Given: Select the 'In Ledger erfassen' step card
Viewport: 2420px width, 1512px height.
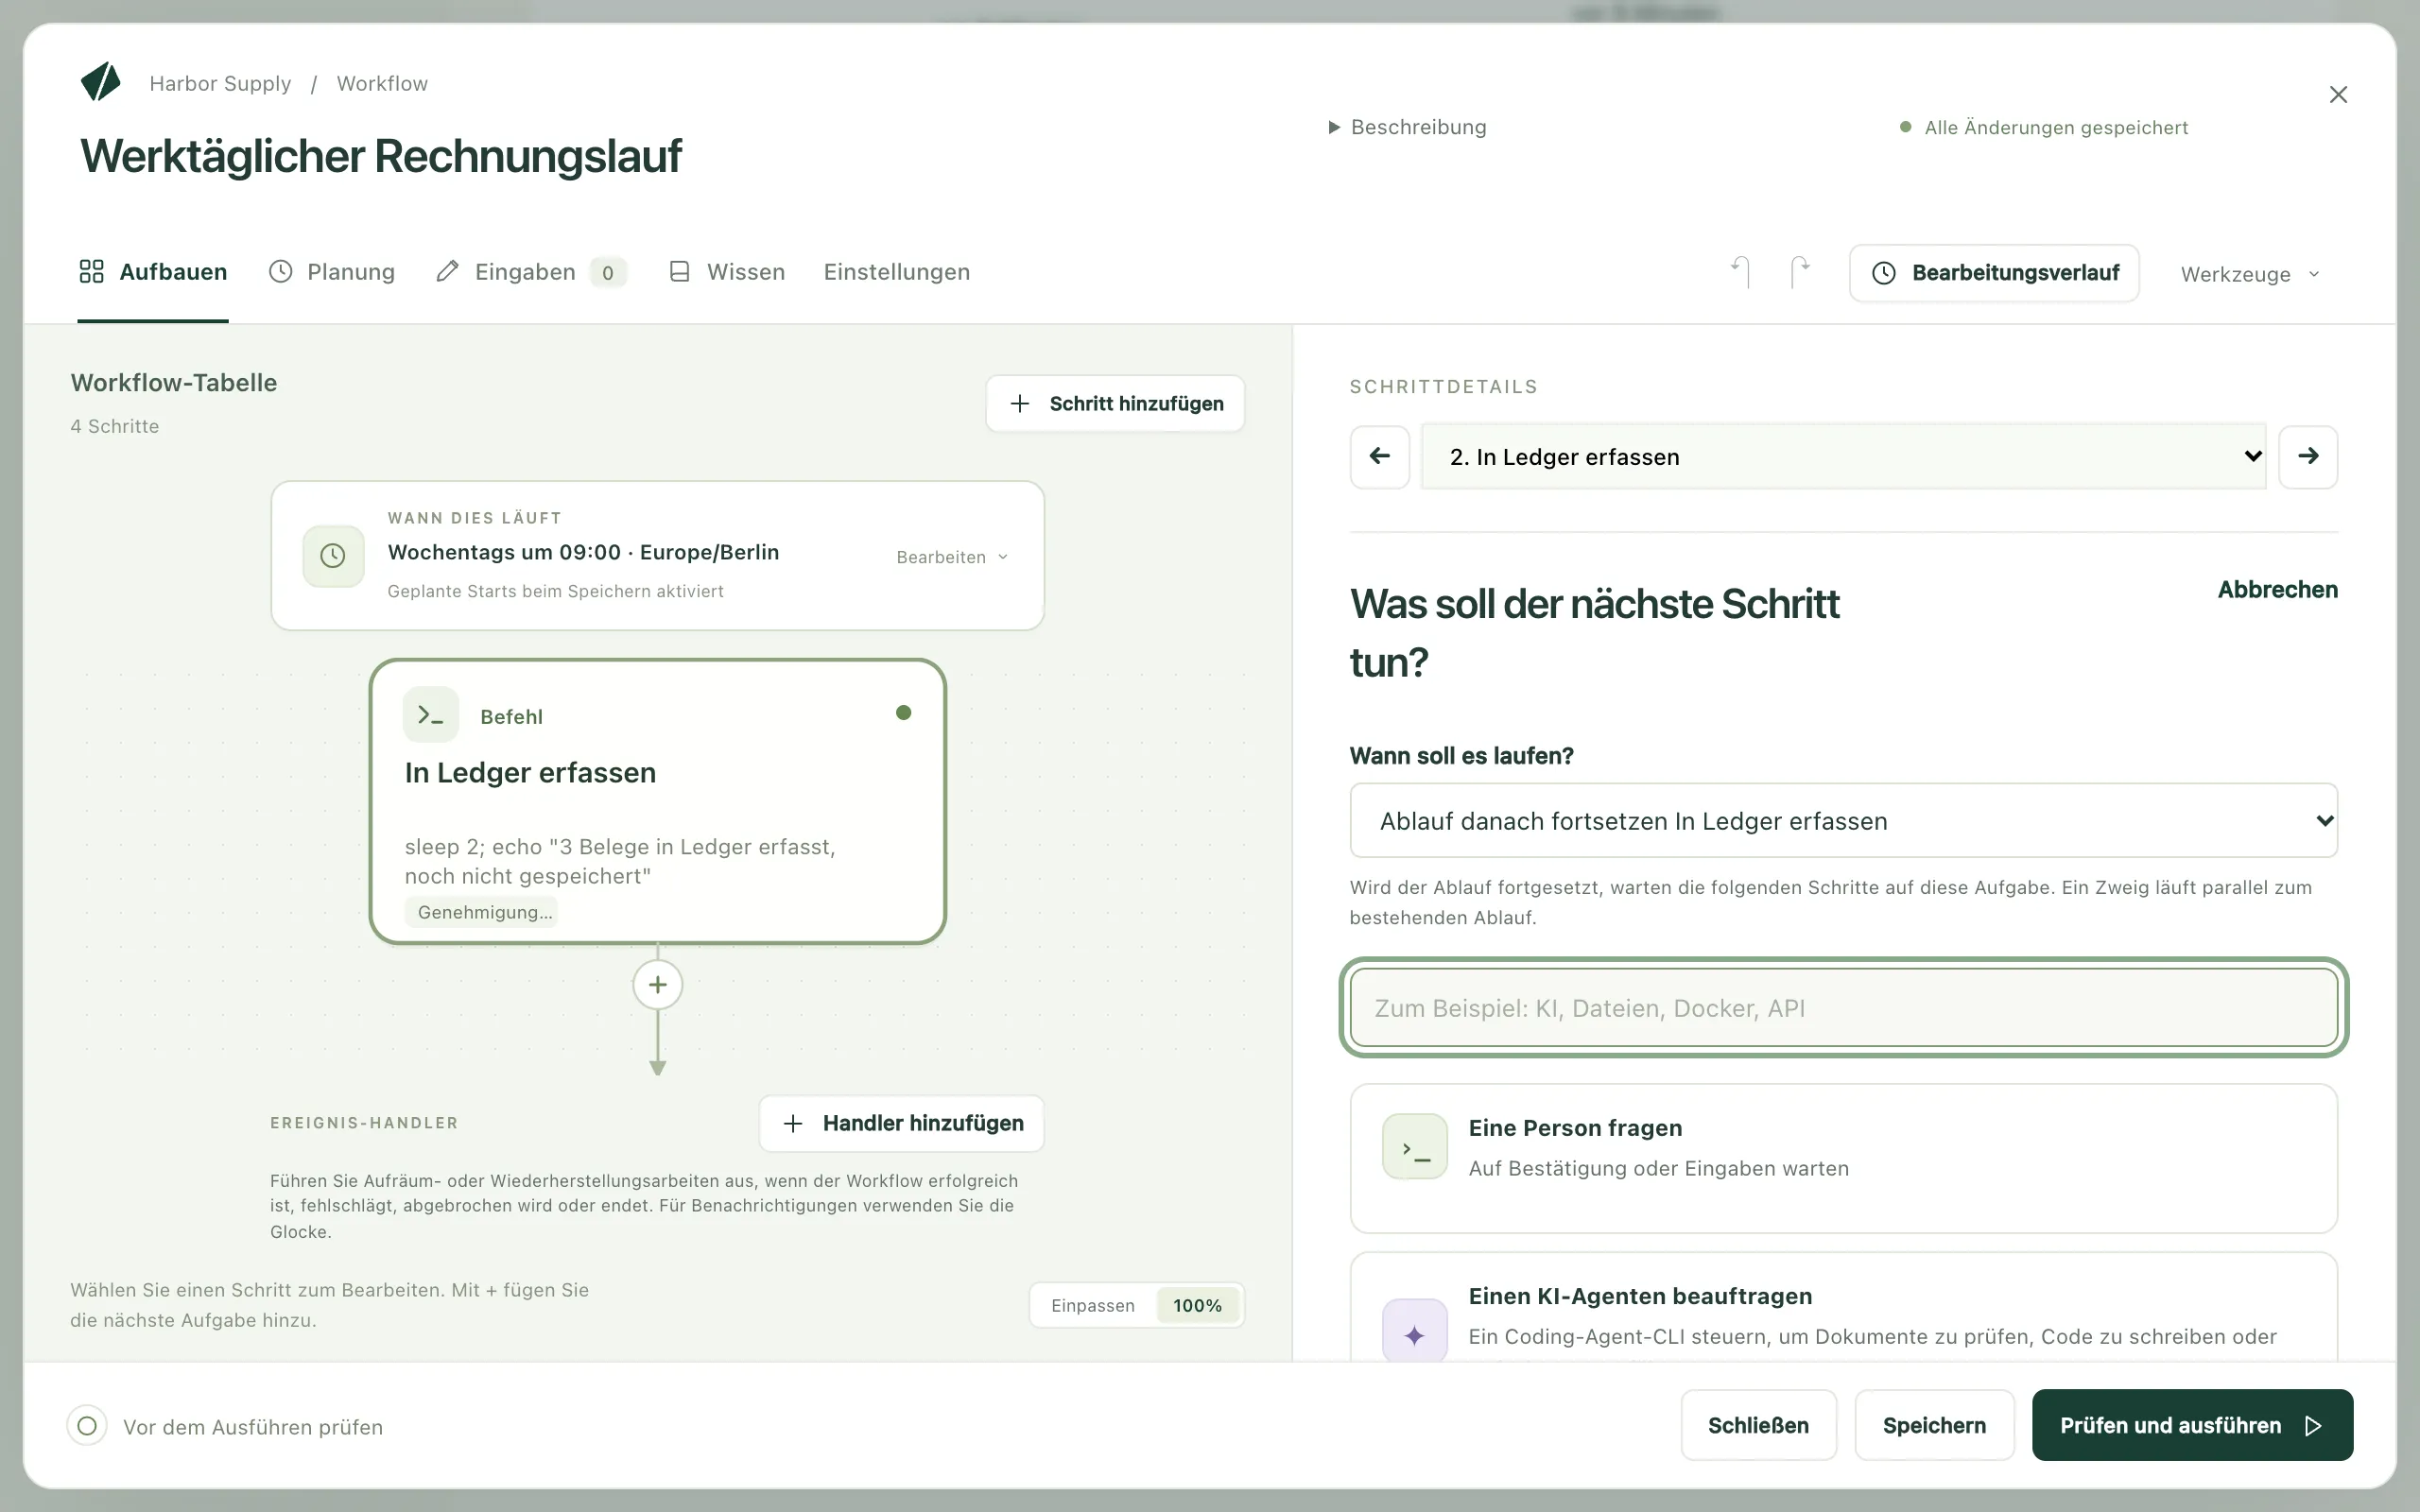Looking at the screenshot, I should (657, 801).
